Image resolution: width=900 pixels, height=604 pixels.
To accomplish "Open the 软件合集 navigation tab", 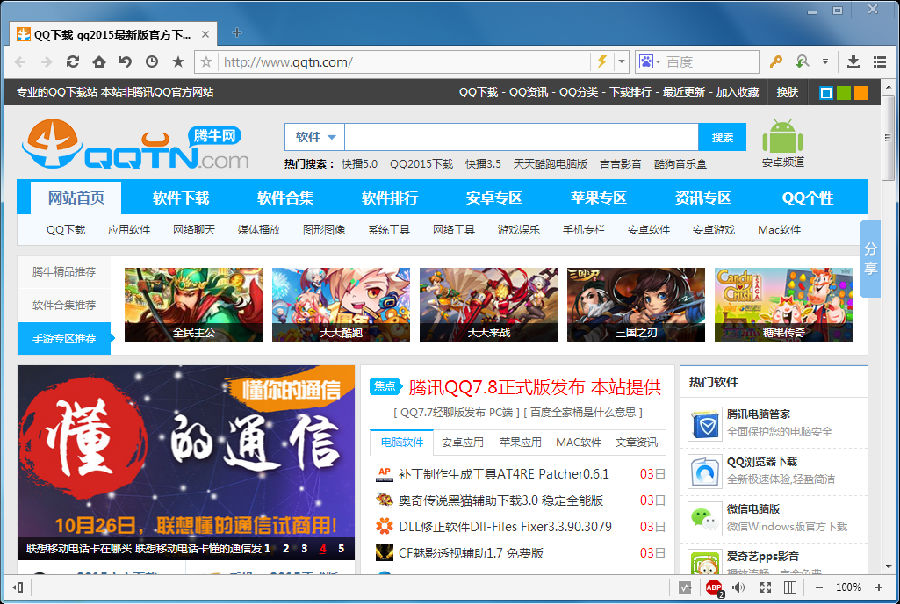I will coord(285,198).
